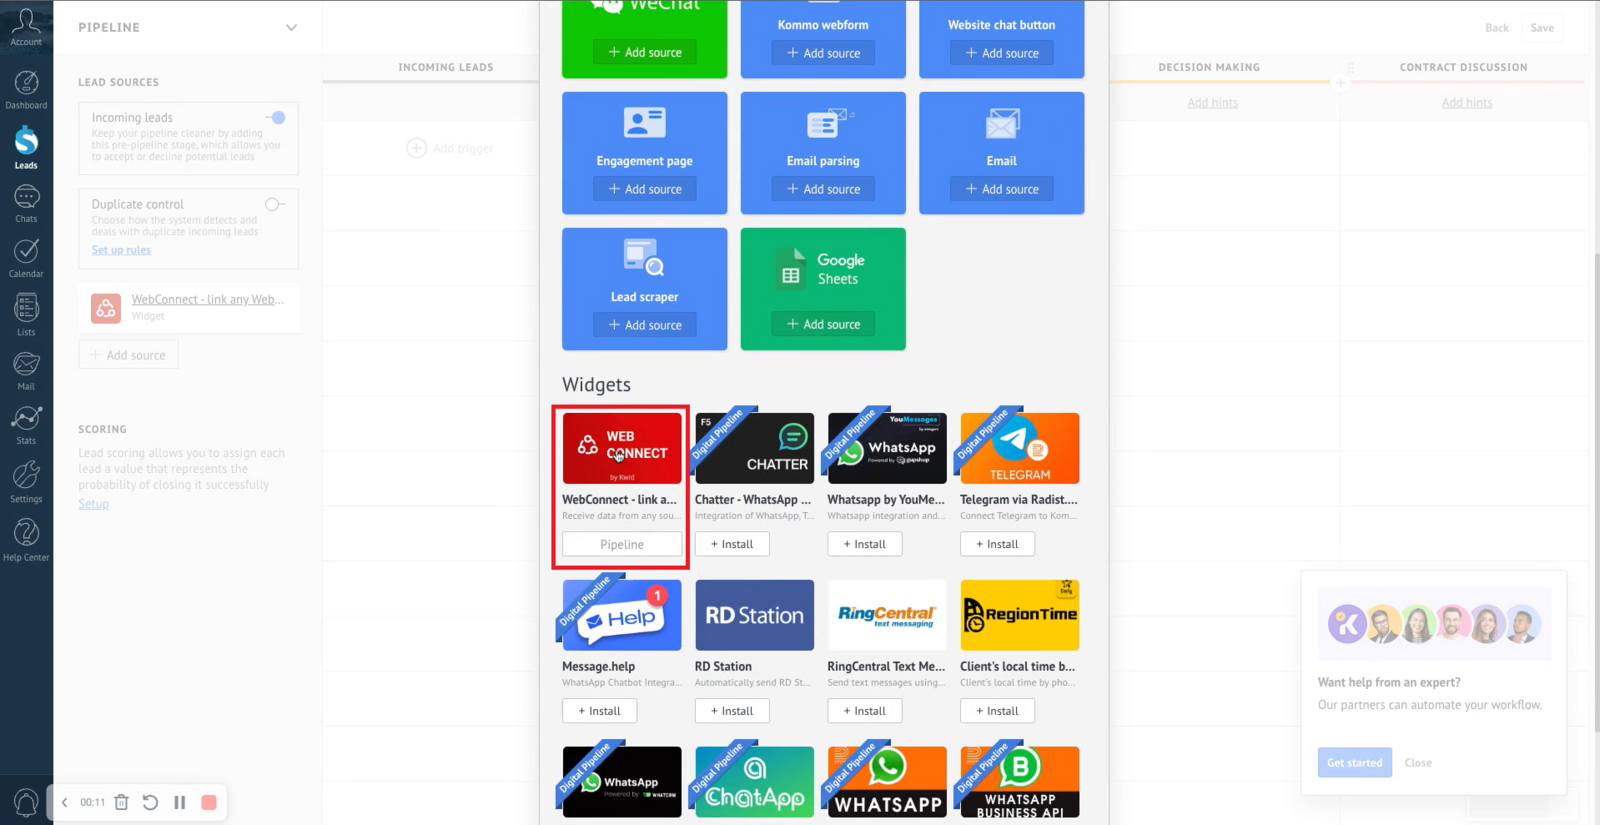Toggle the Incoming leads switch

275,118
